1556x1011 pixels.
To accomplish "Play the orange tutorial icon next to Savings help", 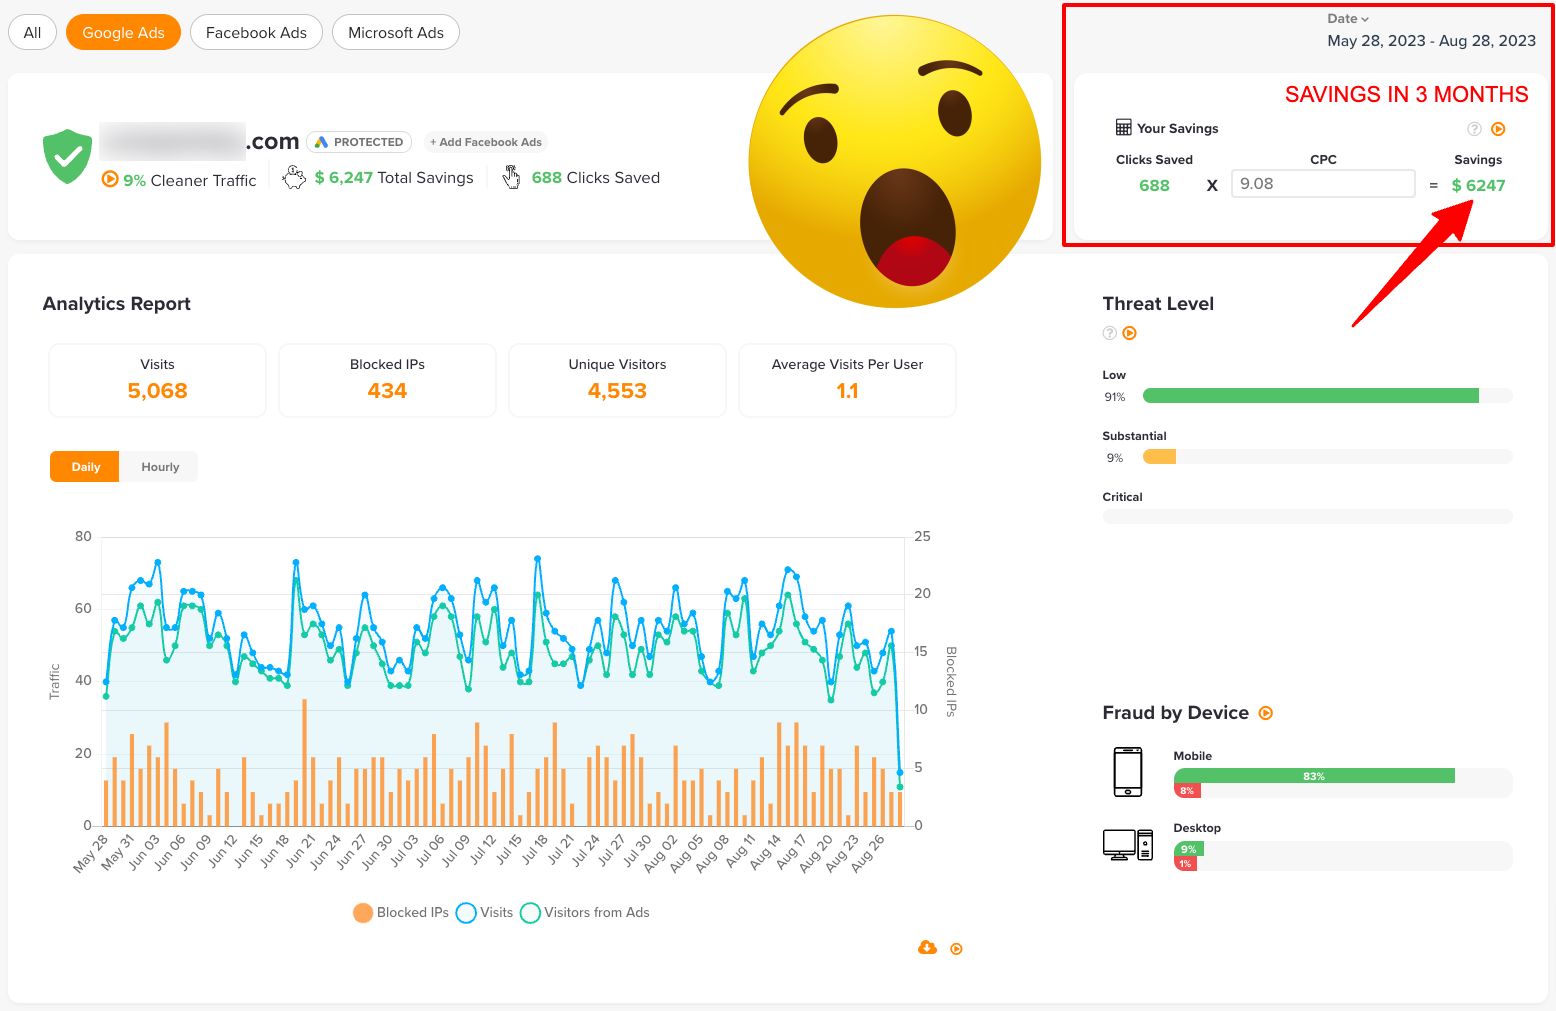I will click(x=1498, y=128).
